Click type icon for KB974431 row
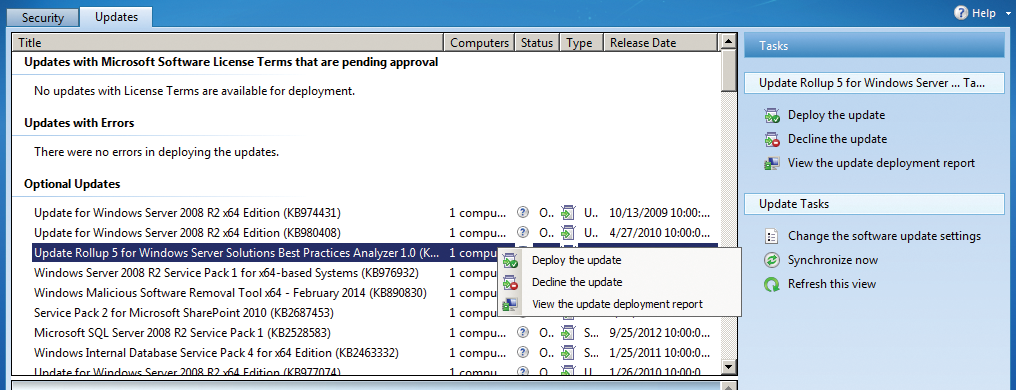 568,212
